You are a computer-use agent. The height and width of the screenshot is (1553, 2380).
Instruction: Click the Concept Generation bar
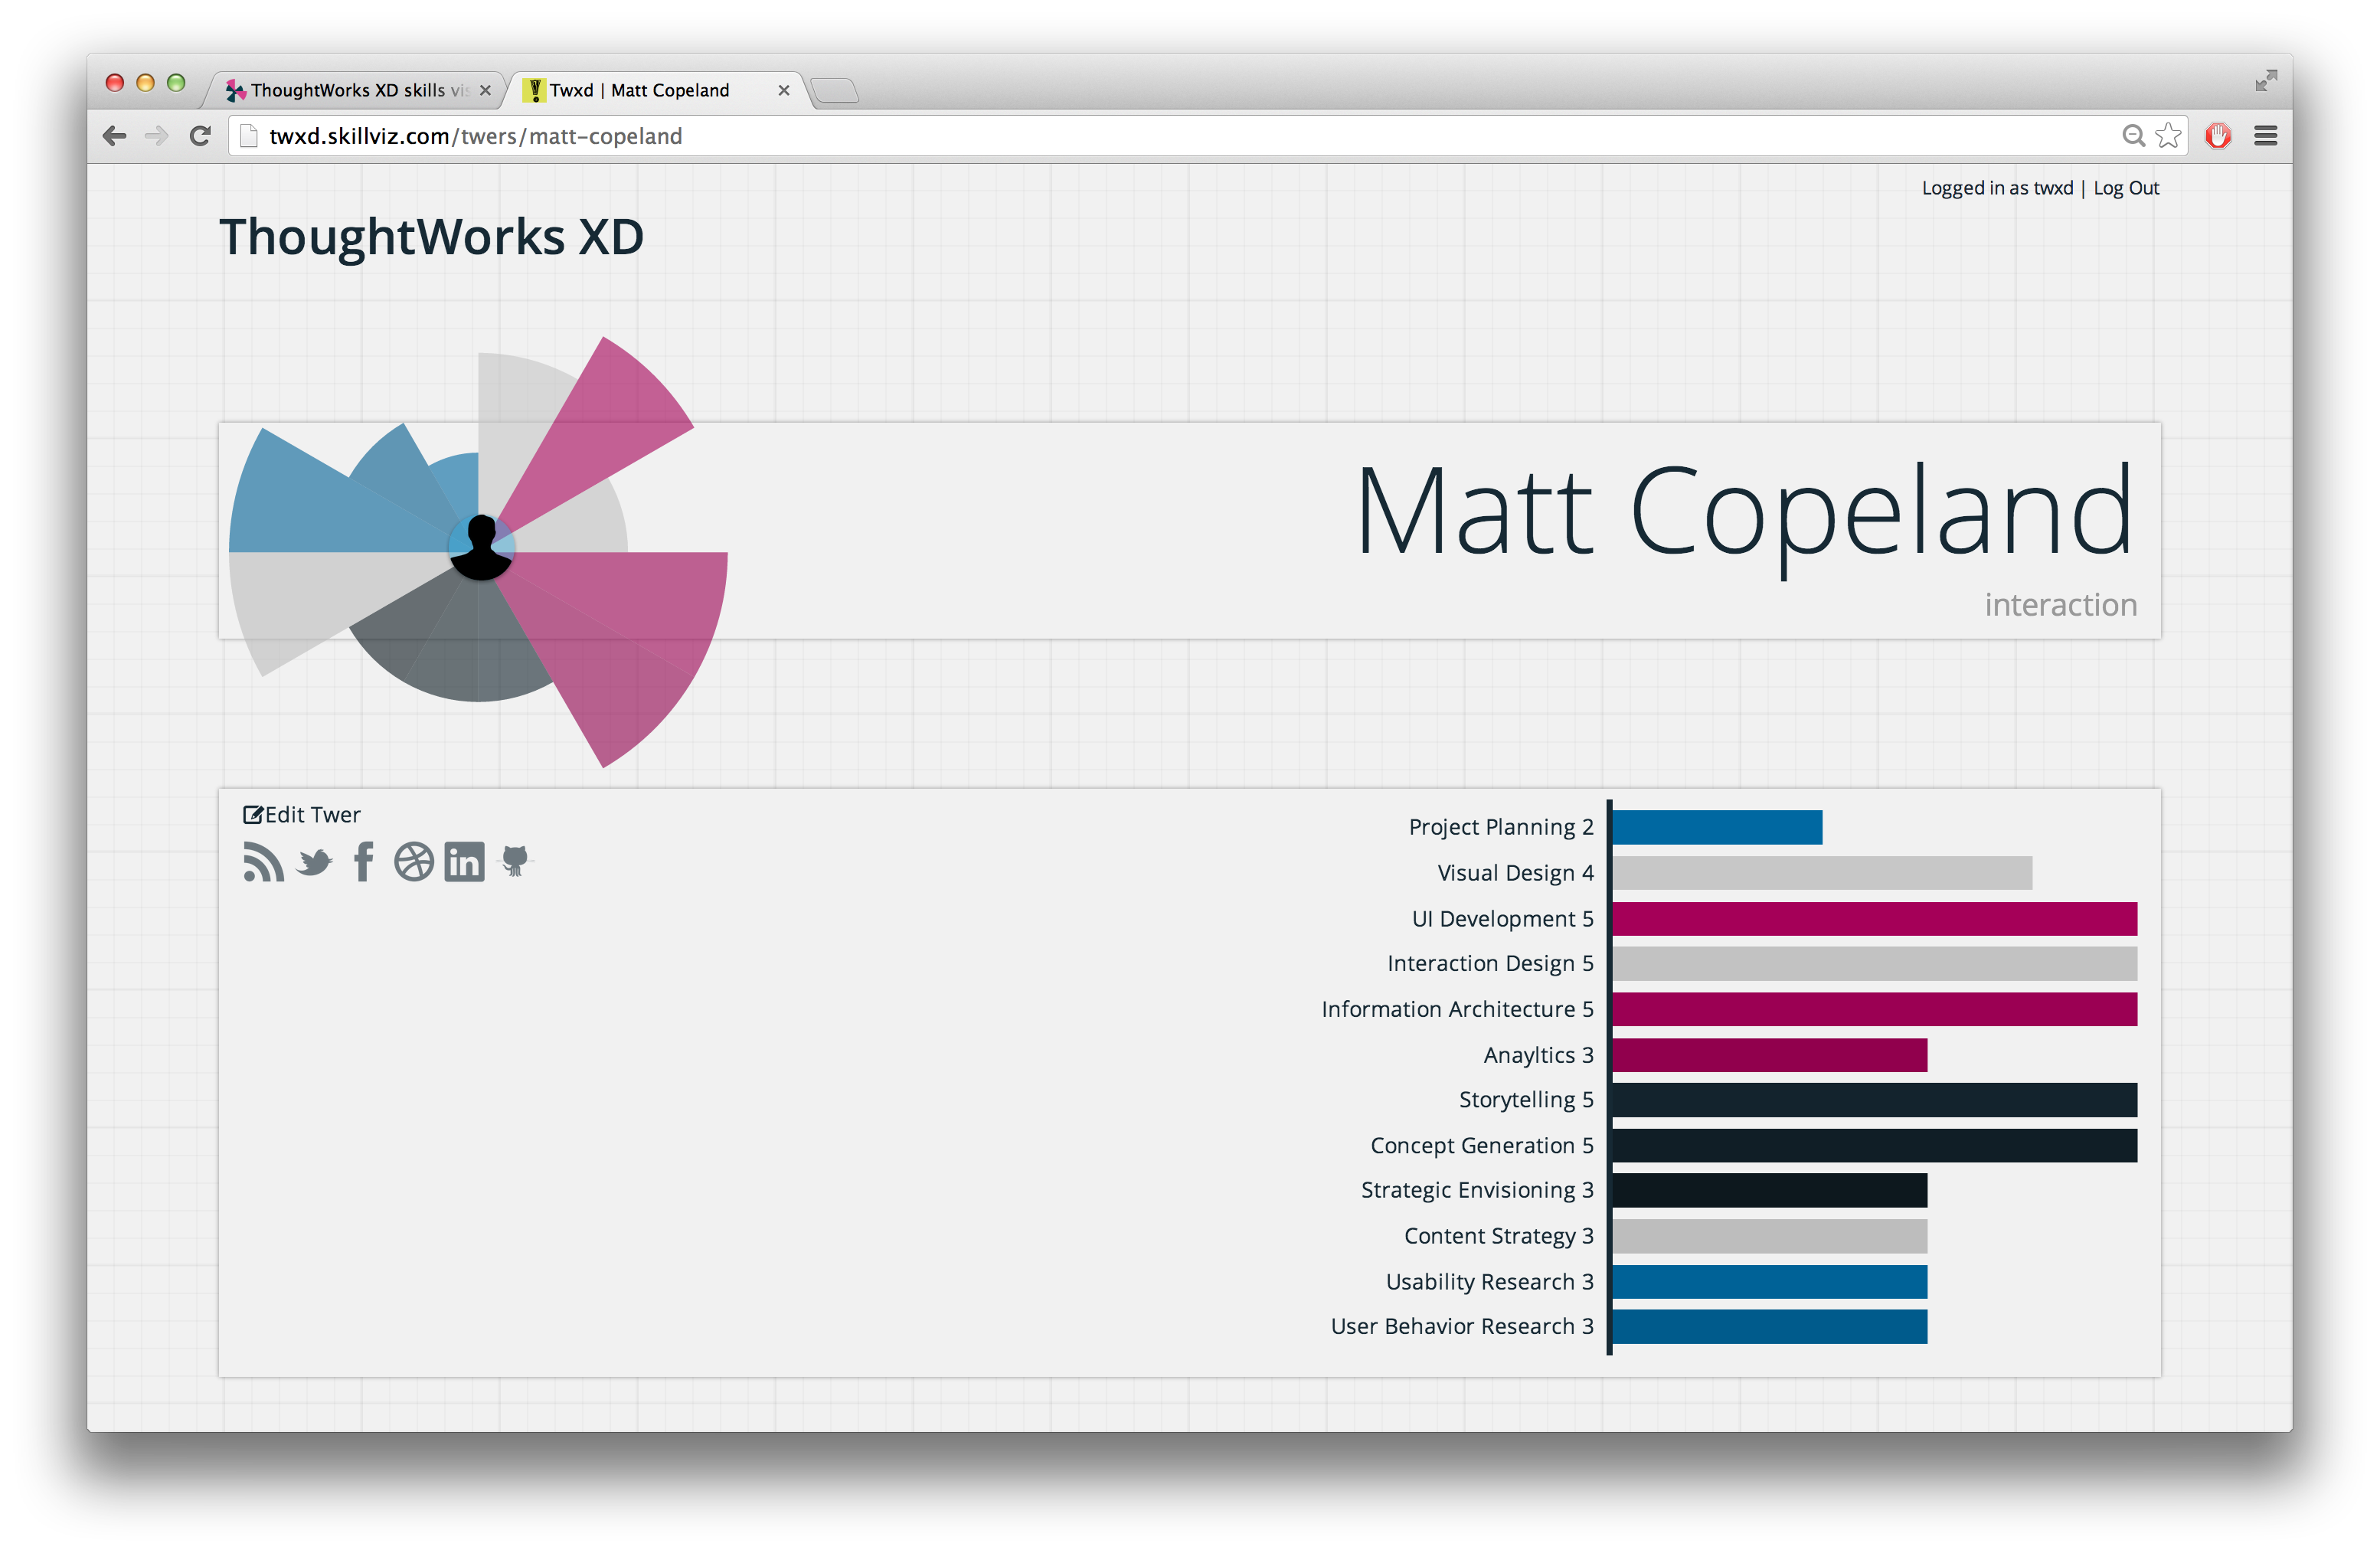point(1874,1146)
